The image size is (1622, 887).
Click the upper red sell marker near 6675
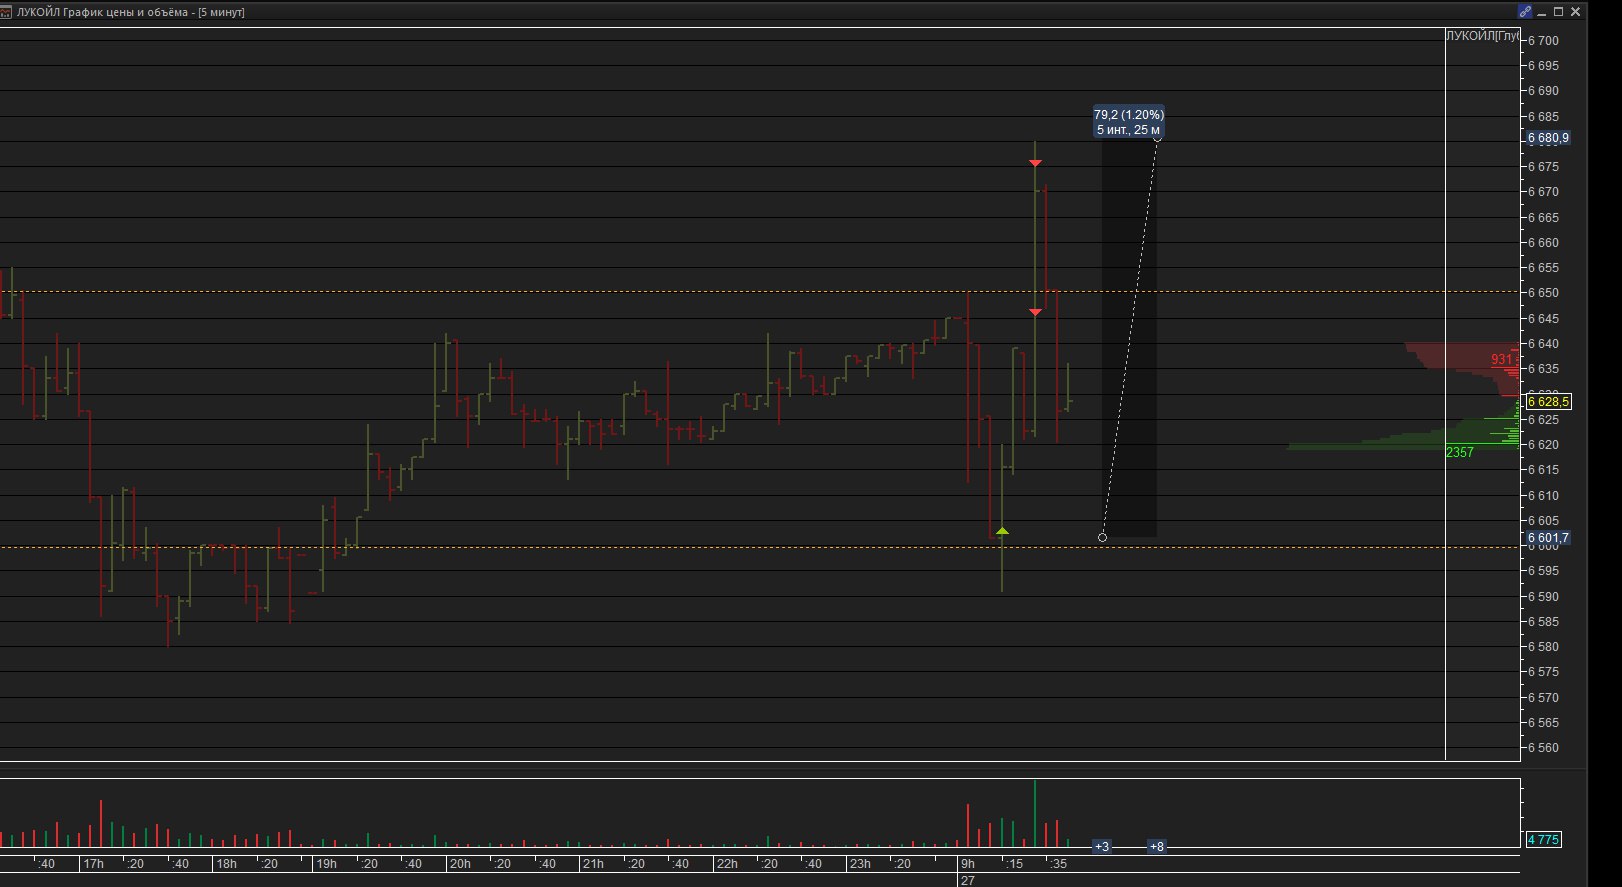1035,163
